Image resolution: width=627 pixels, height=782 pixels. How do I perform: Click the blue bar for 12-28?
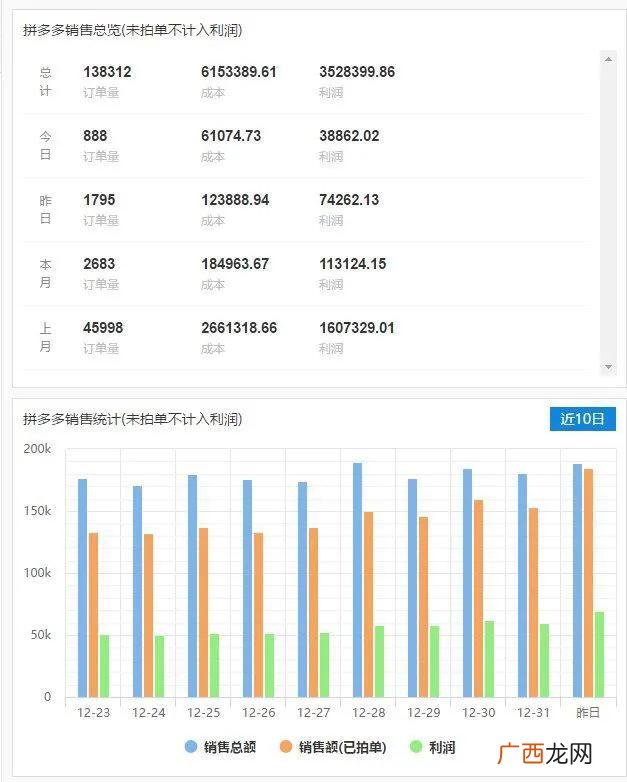tap(357, 580)
